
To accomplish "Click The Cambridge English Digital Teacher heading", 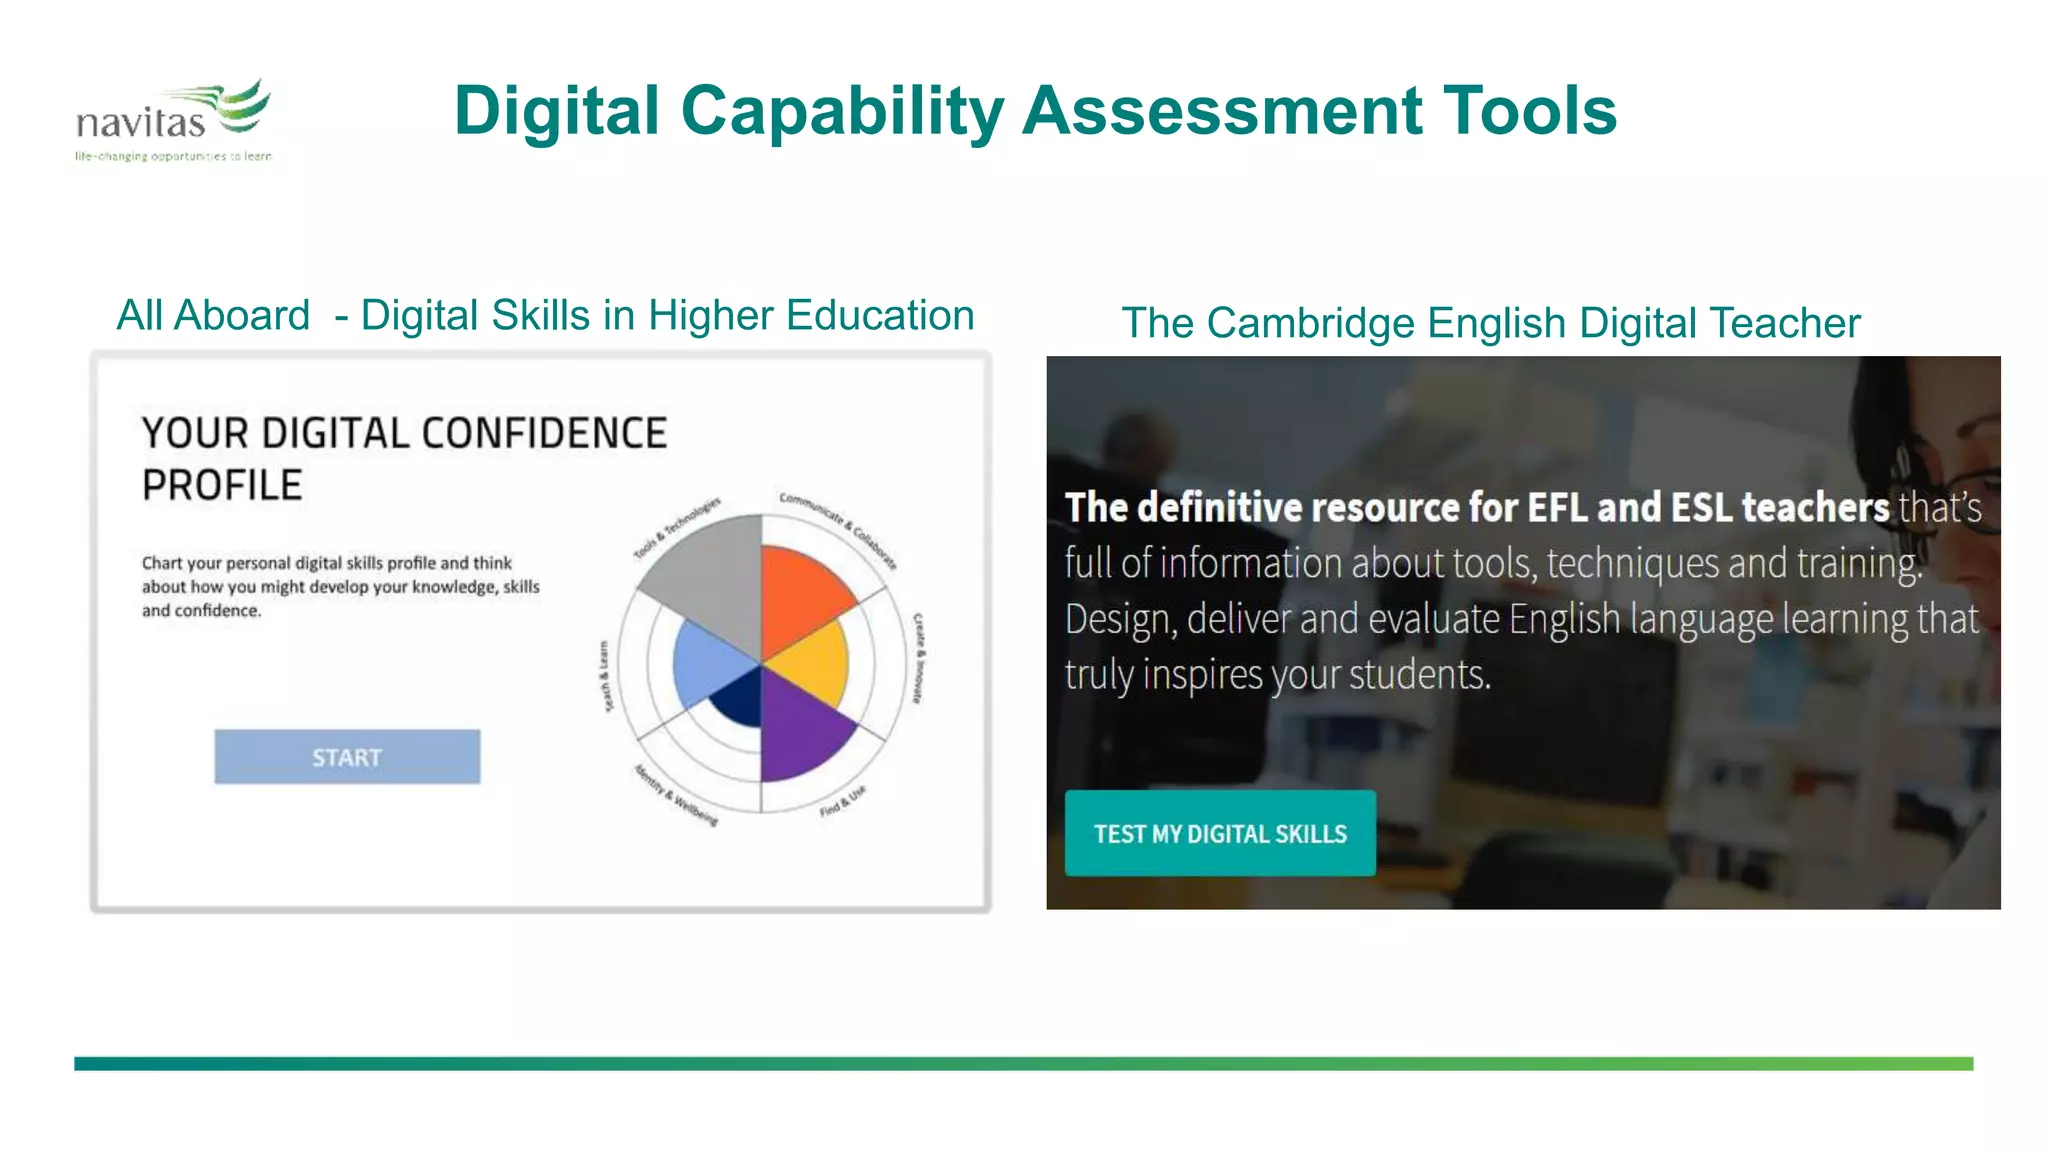I will tap(1490, 323).
